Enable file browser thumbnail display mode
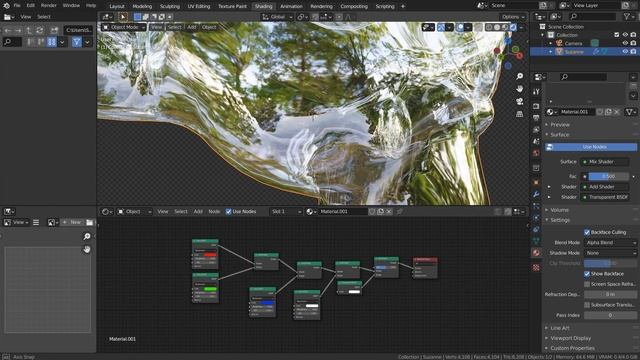The height and width of the screenshot is (360, 640). (x=51, y=42)
